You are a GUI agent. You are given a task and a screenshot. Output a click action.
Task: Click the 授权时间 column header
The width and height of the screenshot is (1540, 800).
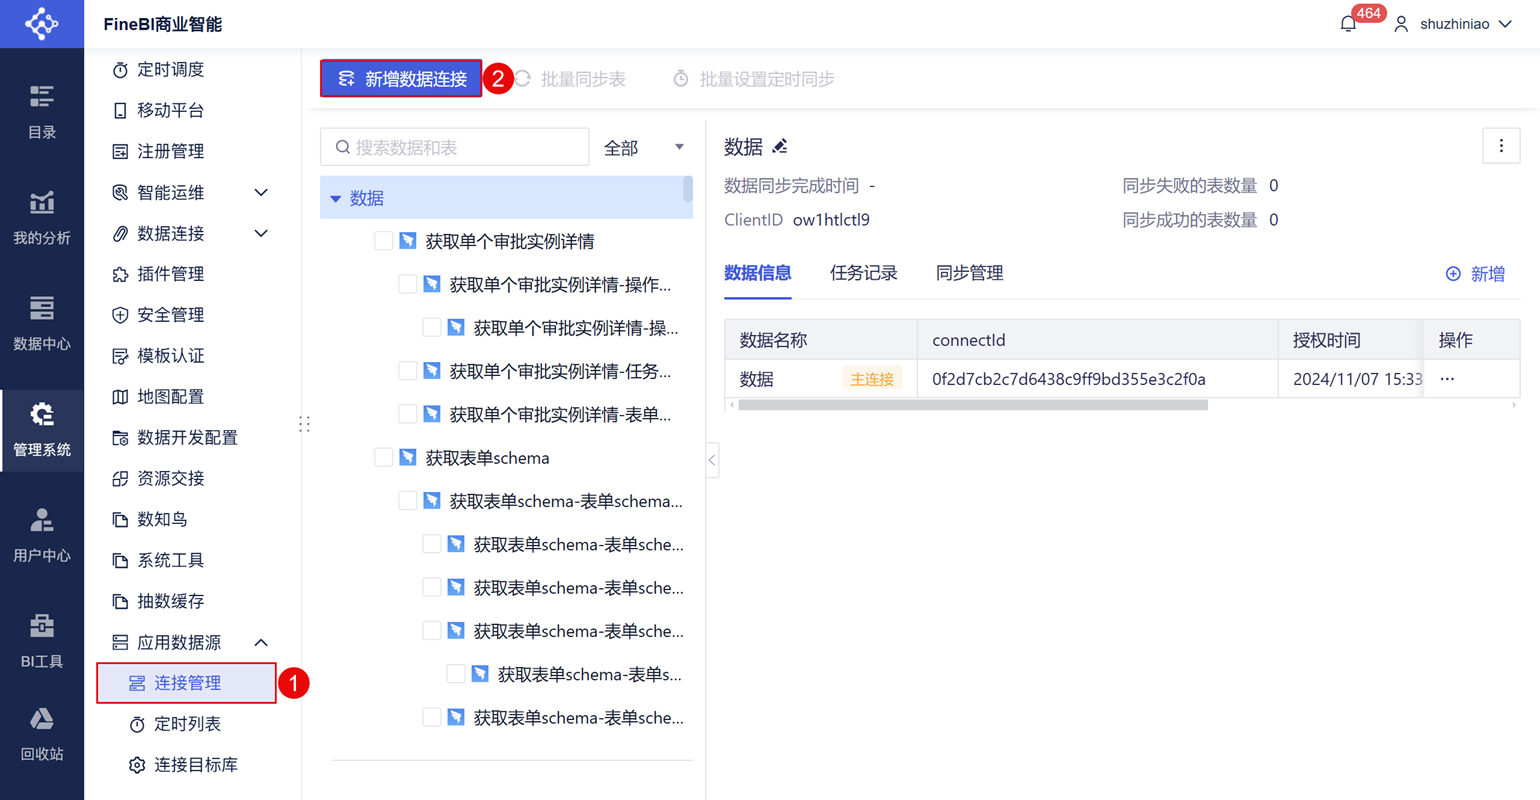click(1350, 340)
